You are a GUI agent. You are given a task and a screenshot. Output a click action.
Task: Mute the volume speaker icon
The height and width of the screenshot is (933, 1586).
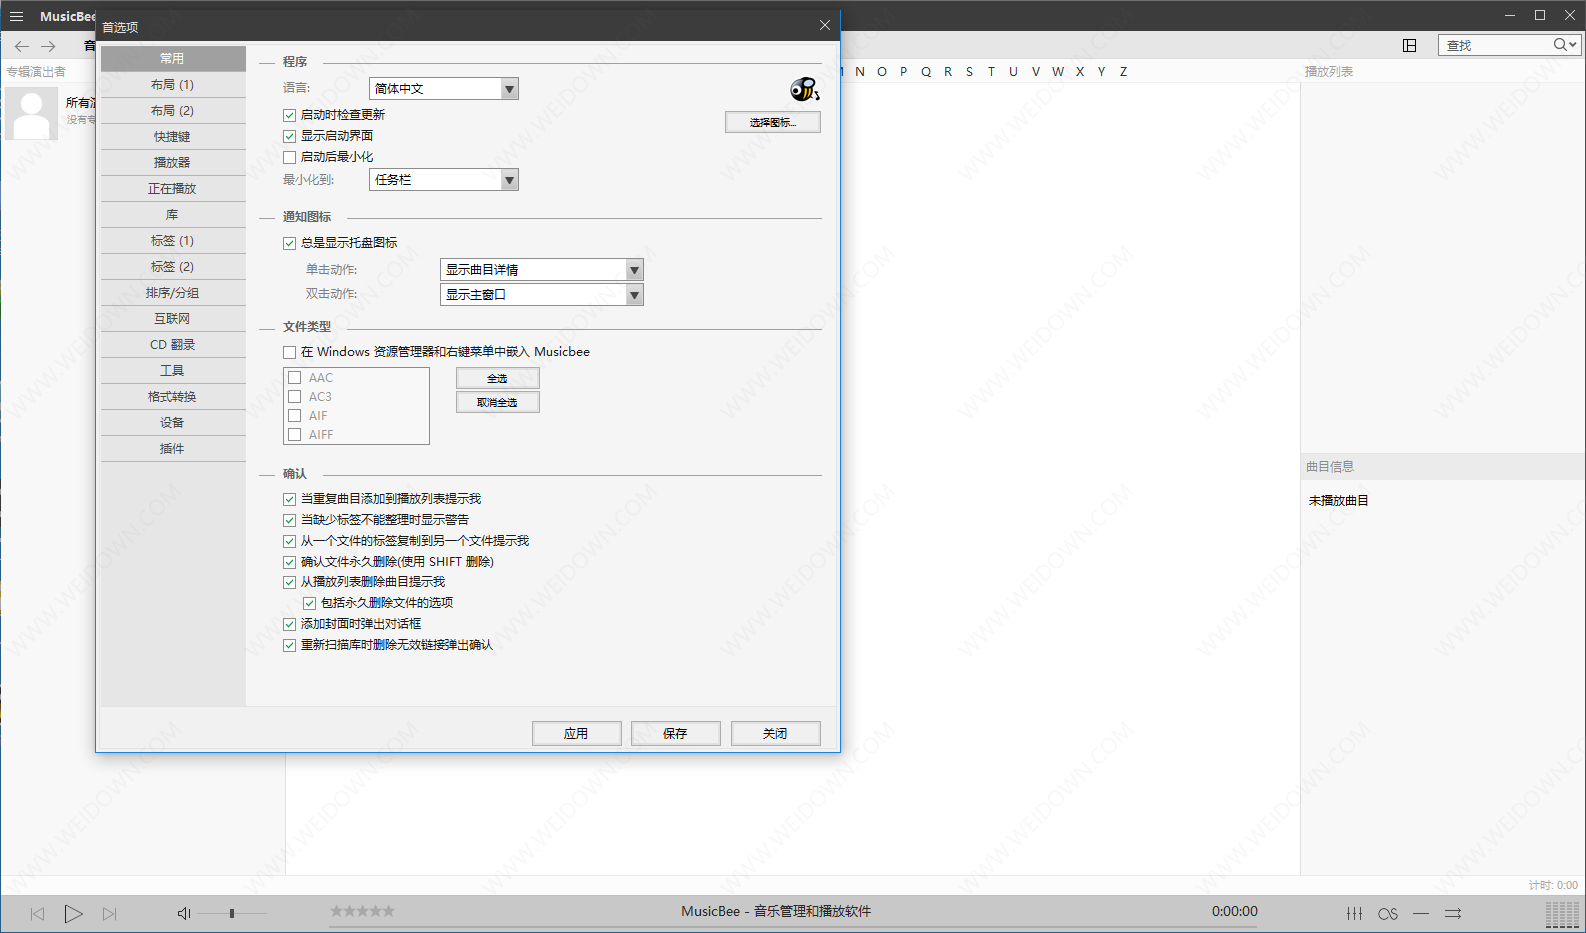click(184, 913)
